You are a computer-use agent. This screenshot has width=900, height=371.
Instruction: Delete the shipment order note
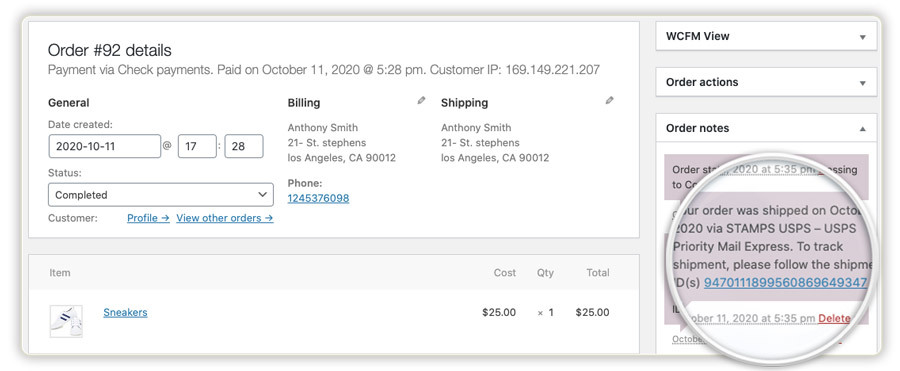pyautogui.click(x=834, y=318)
